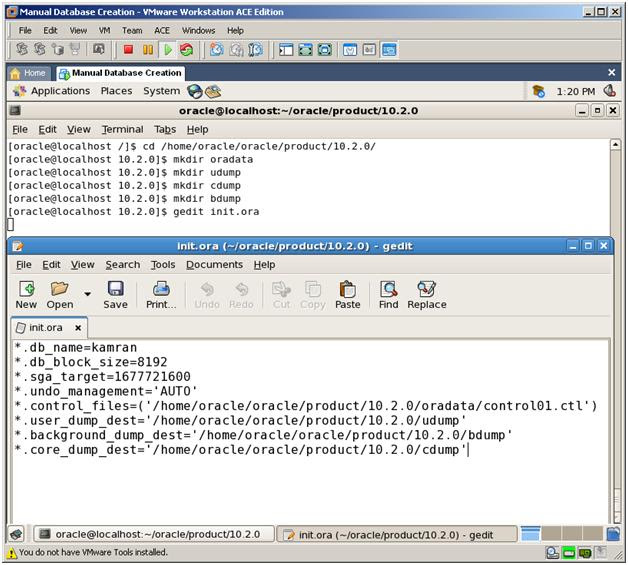
Task: Open gedit Documents menu
Action: pyautogui.click(x=214, y=265)
